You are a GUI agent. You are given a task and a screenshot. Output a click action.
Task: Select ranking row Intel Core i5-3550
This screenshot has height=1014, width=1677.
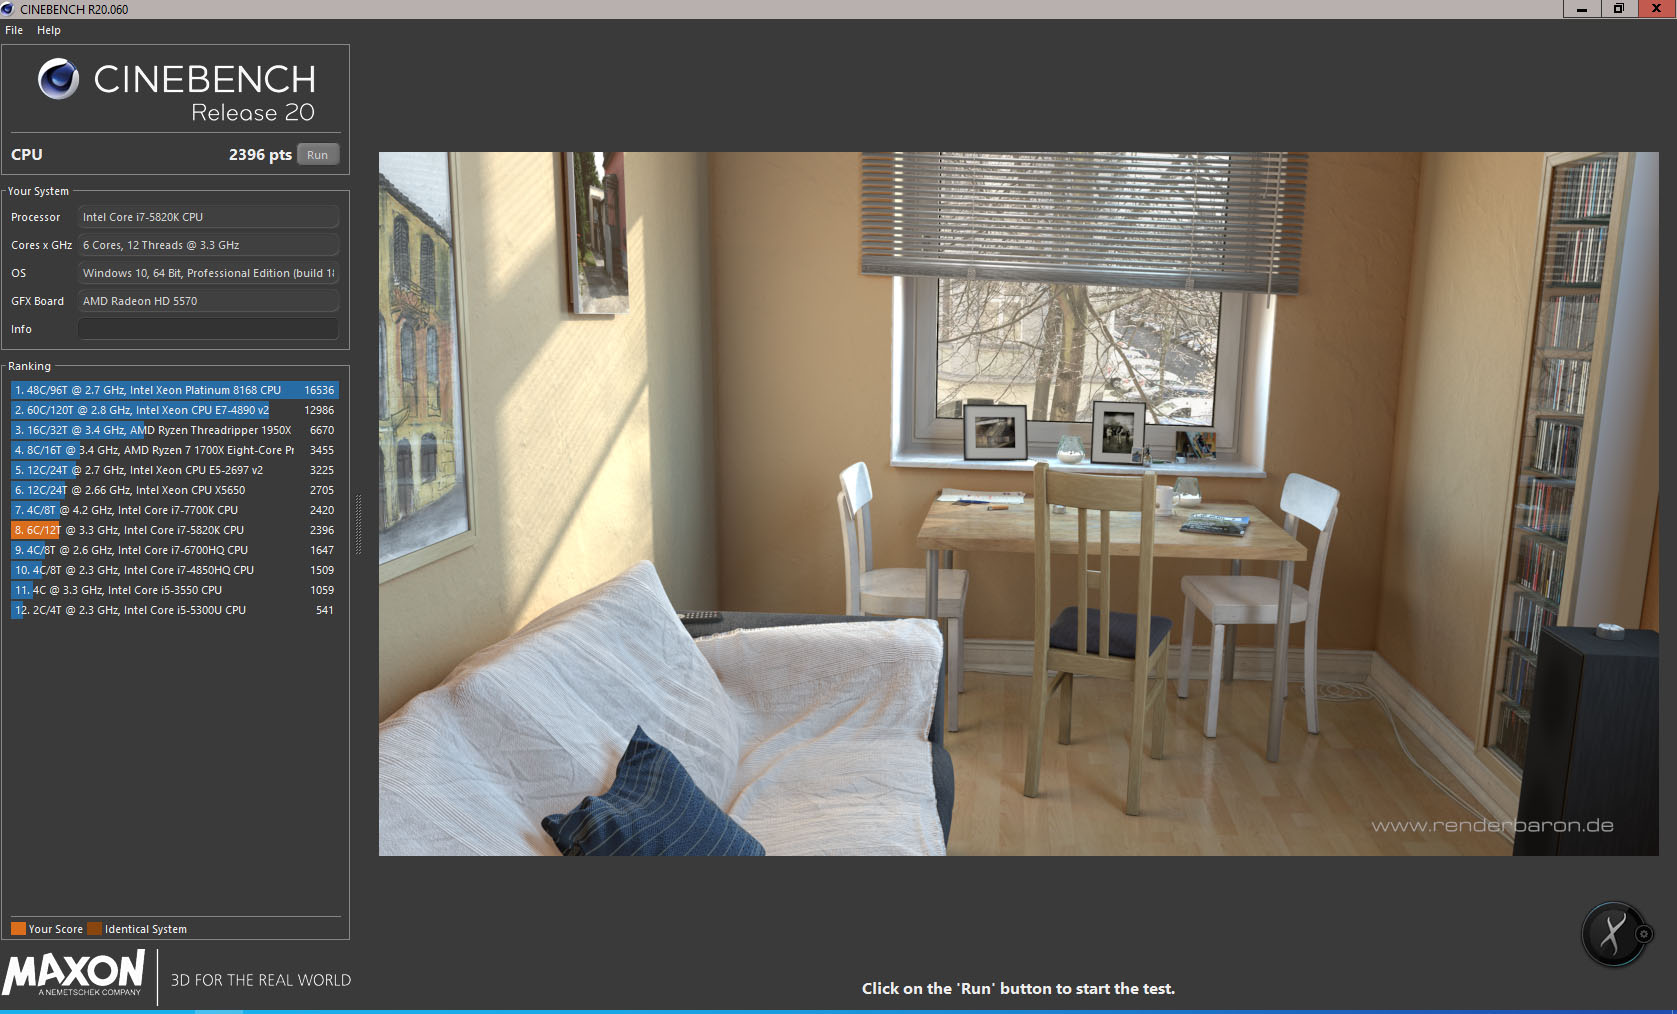[x=175, y=590]
